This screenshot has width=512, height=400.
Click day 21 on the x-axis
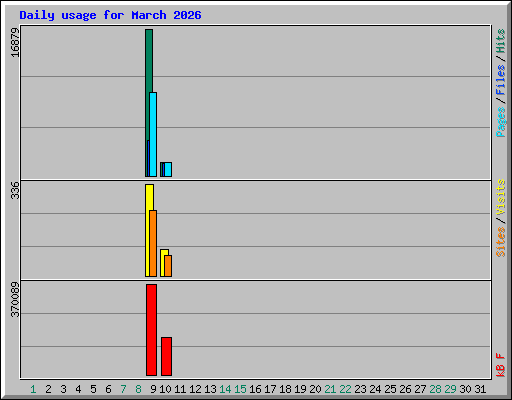330,389
